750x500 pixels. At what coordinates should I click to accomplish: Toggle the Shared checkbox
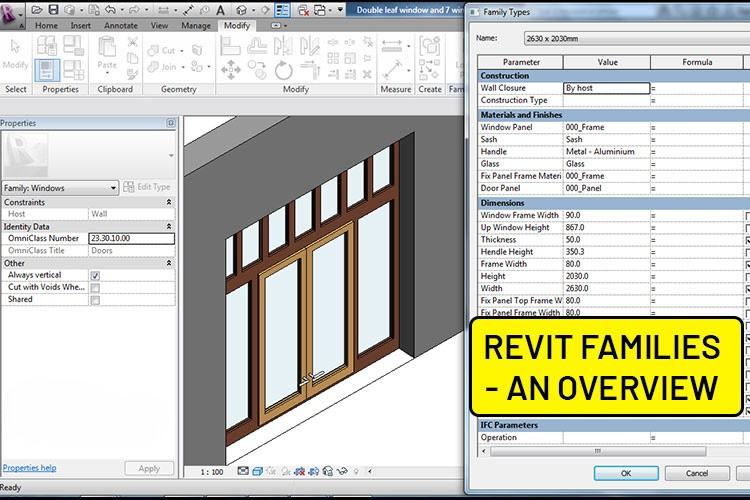point(95,300)
